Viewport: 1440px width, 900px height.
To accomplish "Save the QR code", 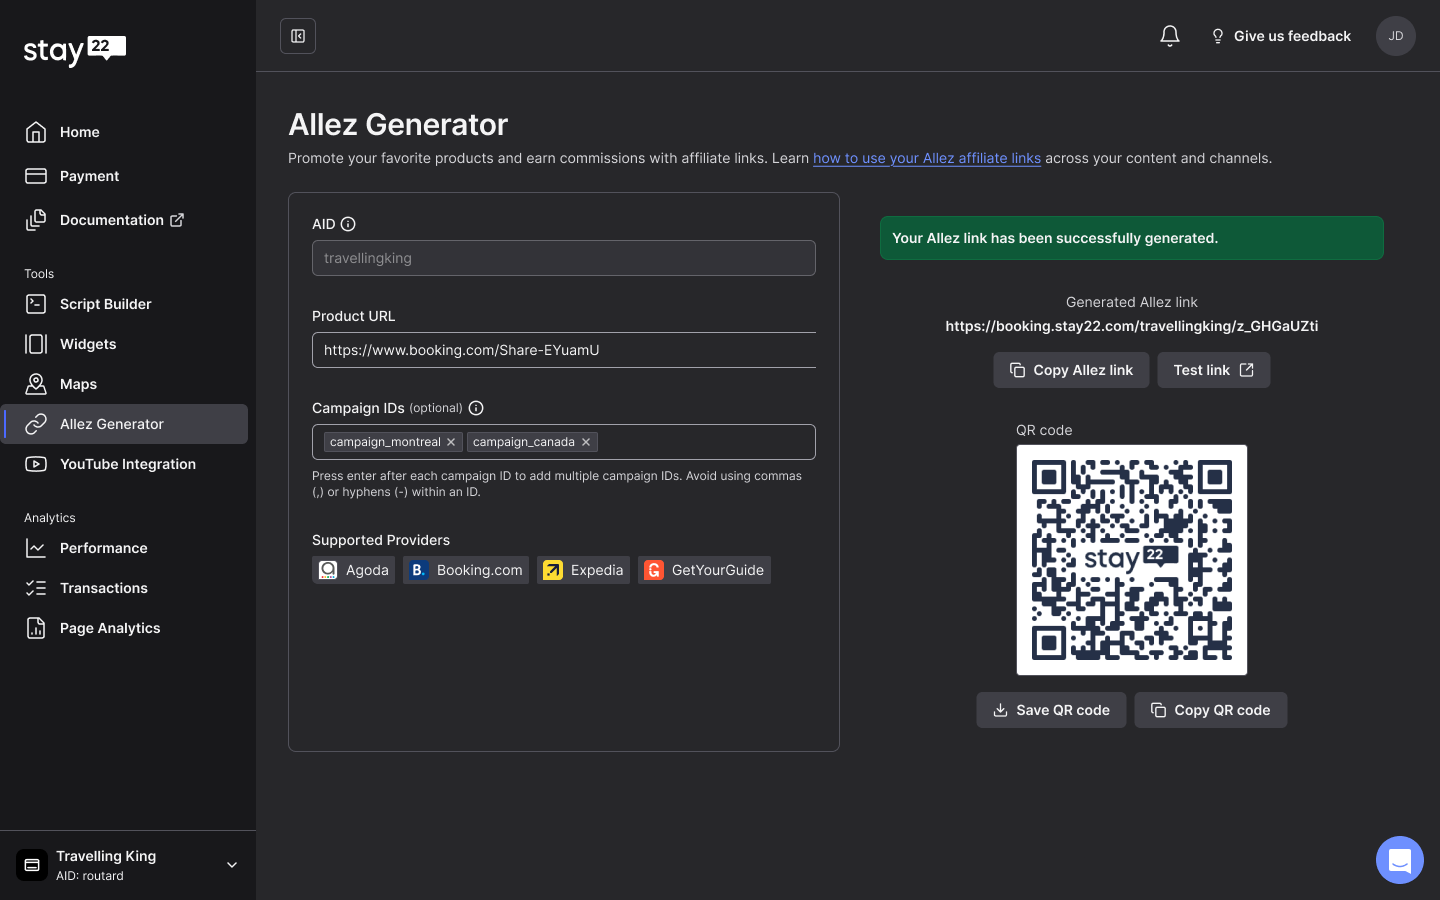I will [1051, 710].
